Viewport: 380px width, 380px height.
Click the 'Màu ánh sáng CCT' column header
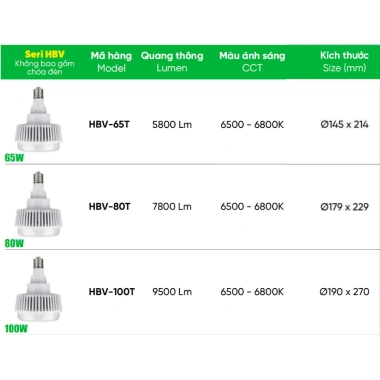click(252, 62)
